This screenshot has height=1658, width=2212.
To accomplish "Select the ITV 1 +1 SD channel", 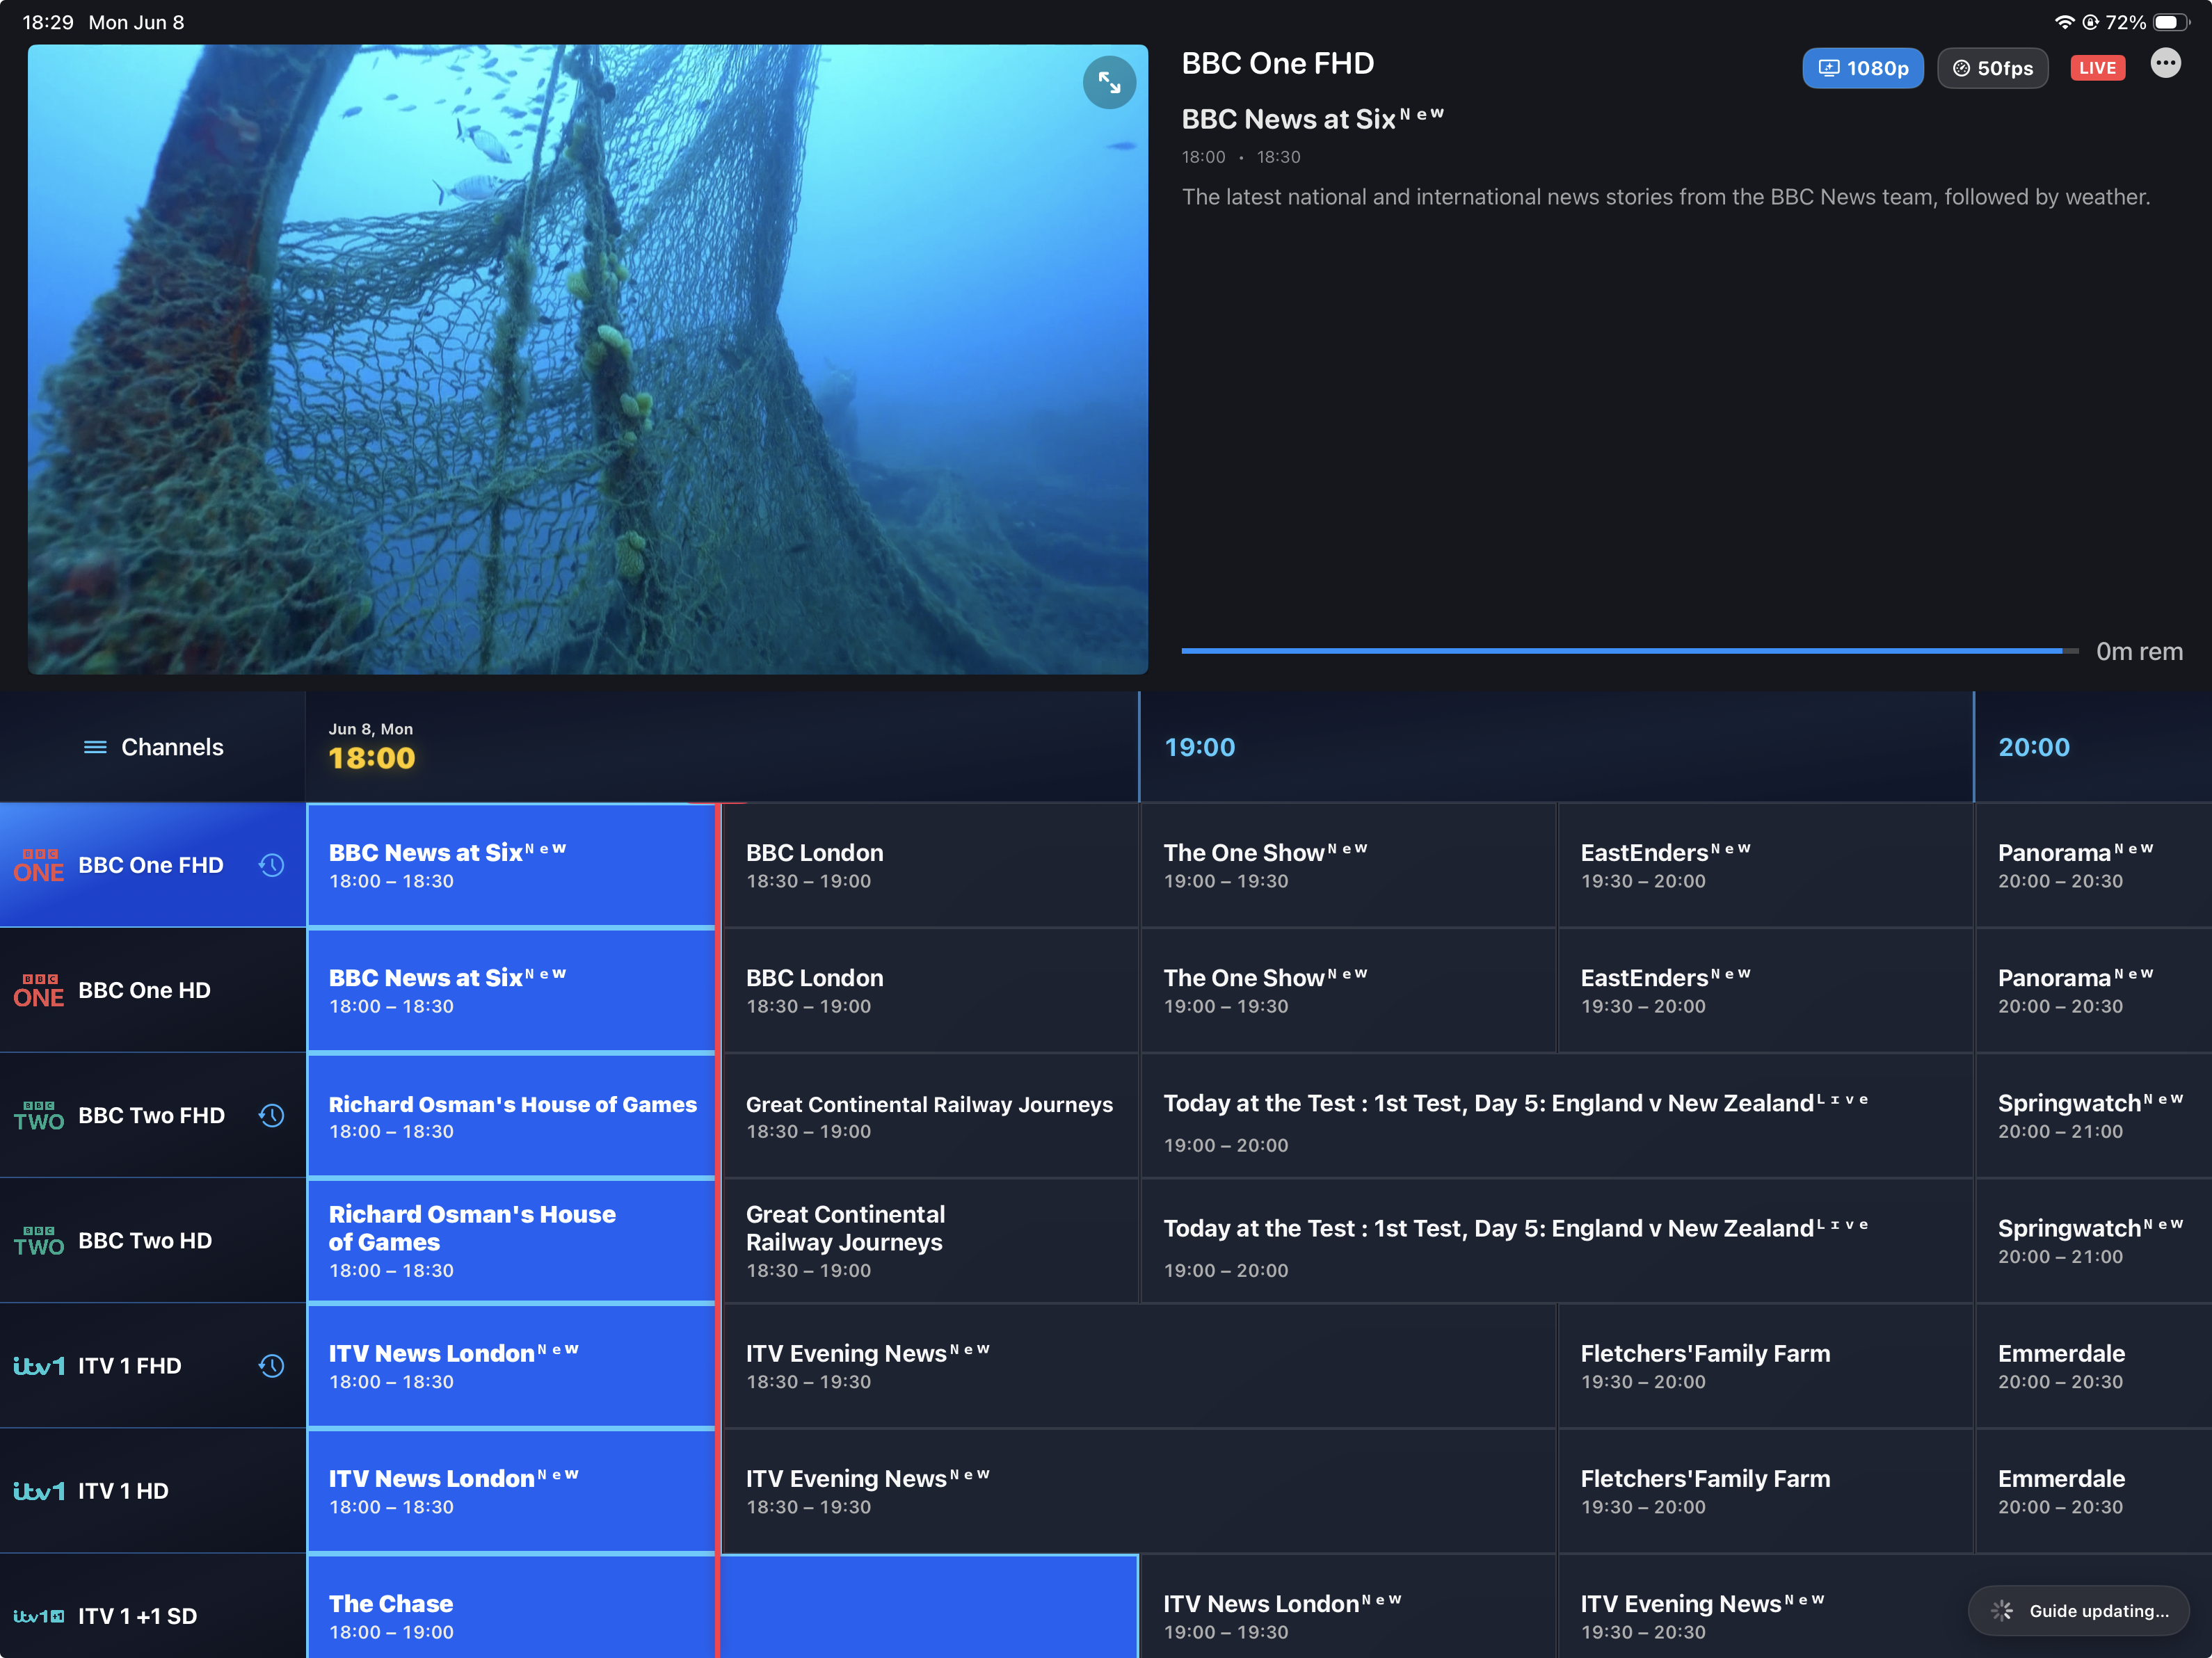I will pos(153,1607).
